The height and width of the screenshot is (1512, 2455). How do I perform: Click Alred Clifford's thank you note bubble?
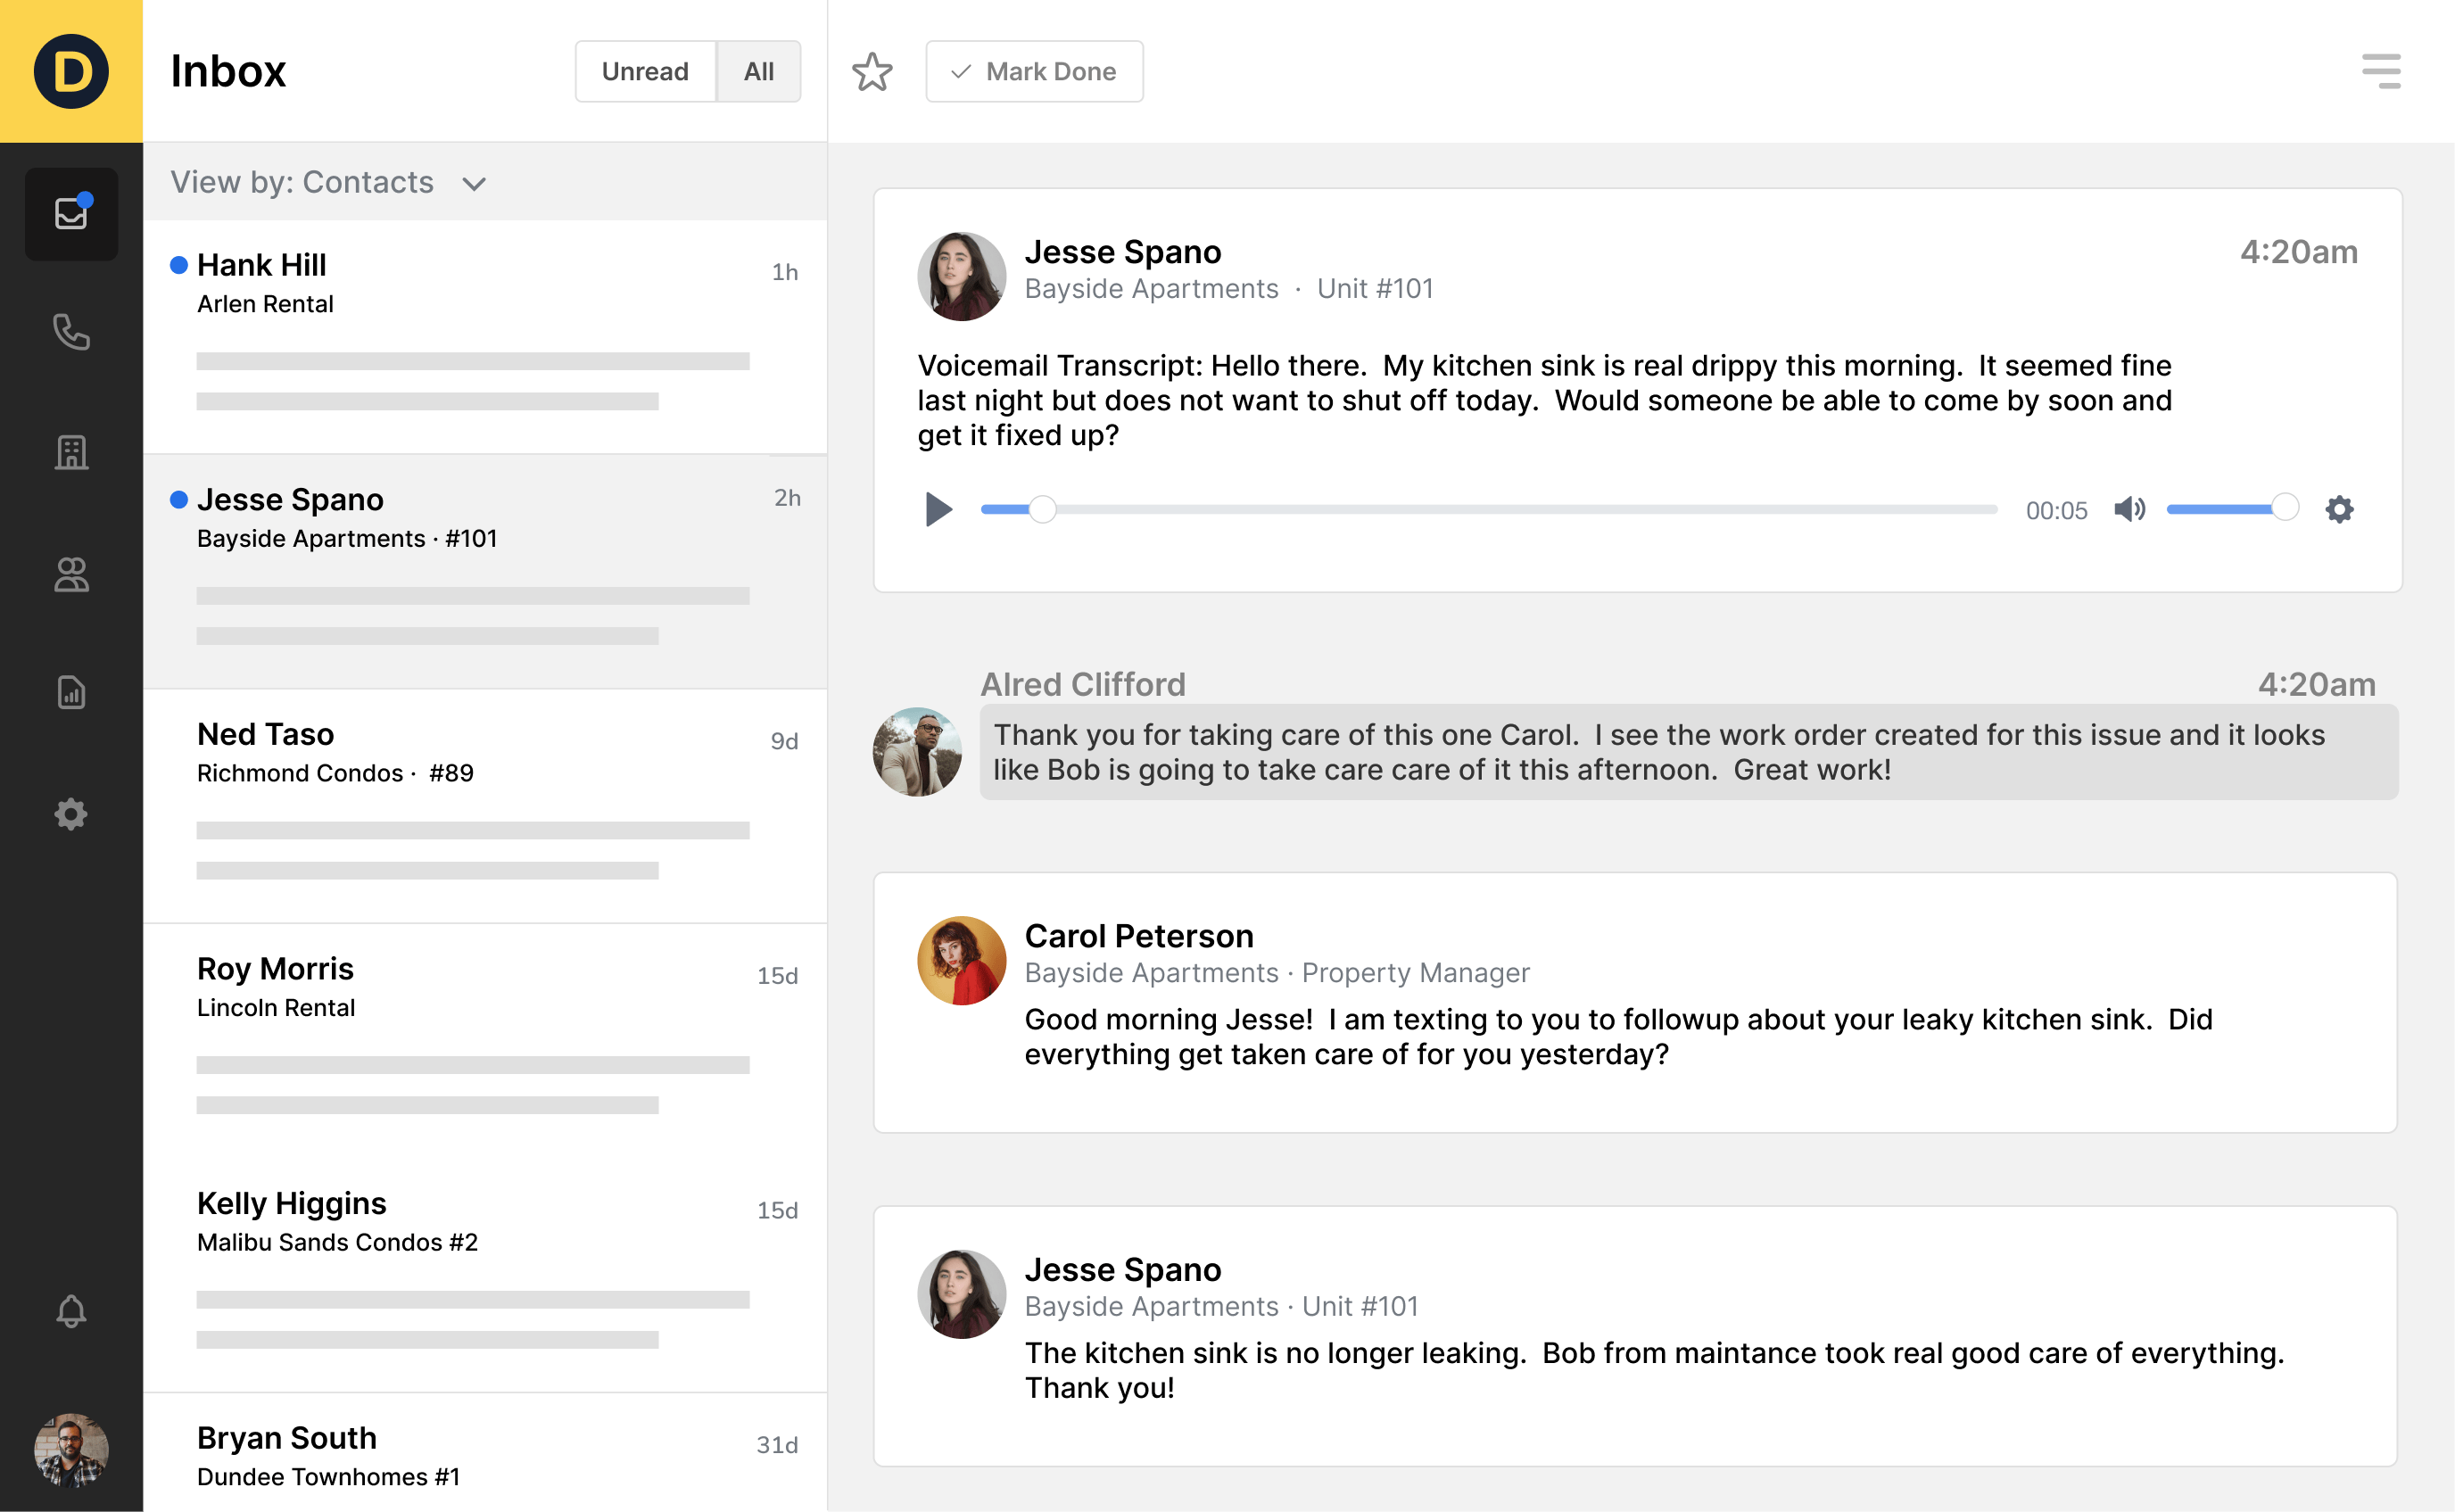[x=1688, y=752]
